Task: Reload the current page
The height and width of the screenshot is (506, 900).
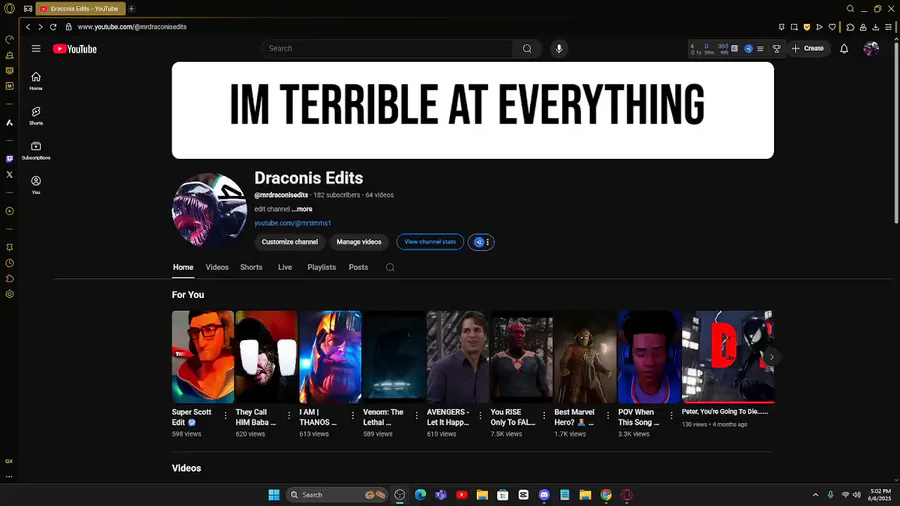Action: 53,27
